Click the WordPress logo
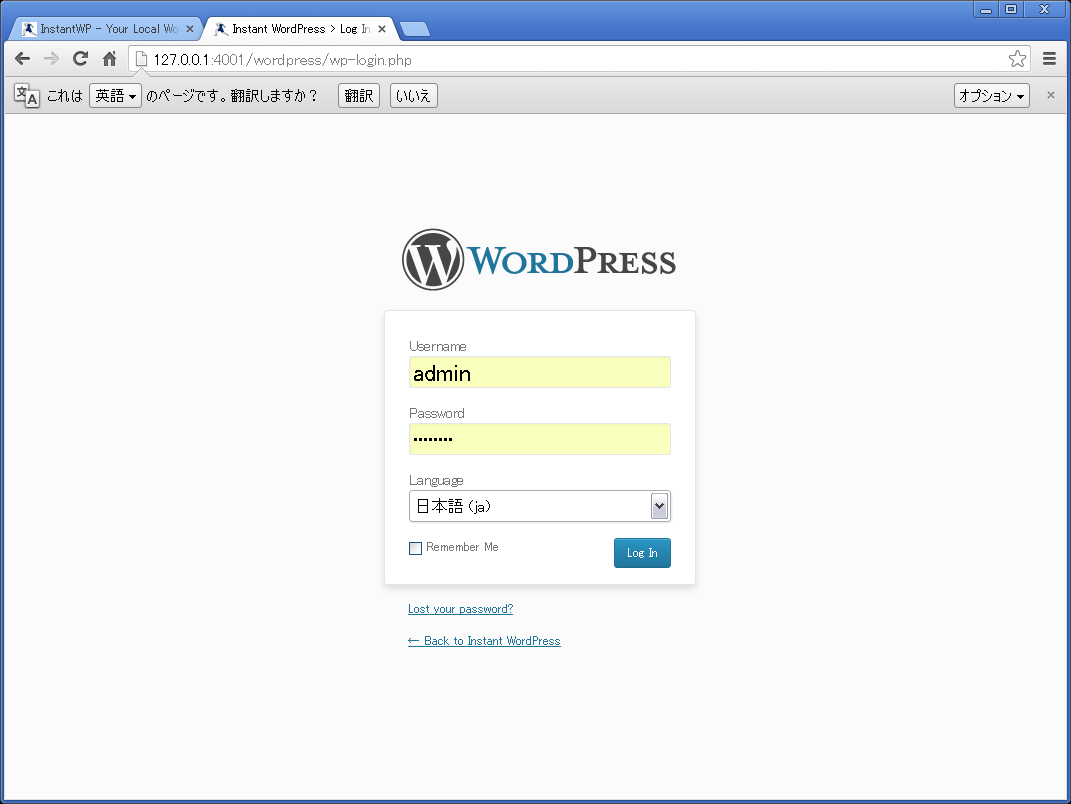Image resolution: width=1071 pixels, height=804 pixels. (x=539, y=260)
